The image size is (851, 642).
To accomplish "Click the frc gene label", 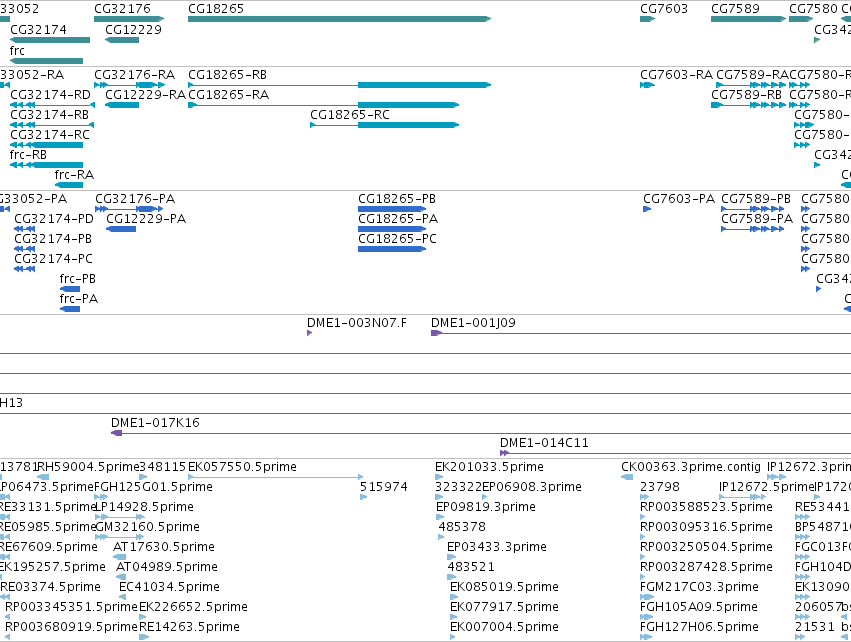I will 17,50.
